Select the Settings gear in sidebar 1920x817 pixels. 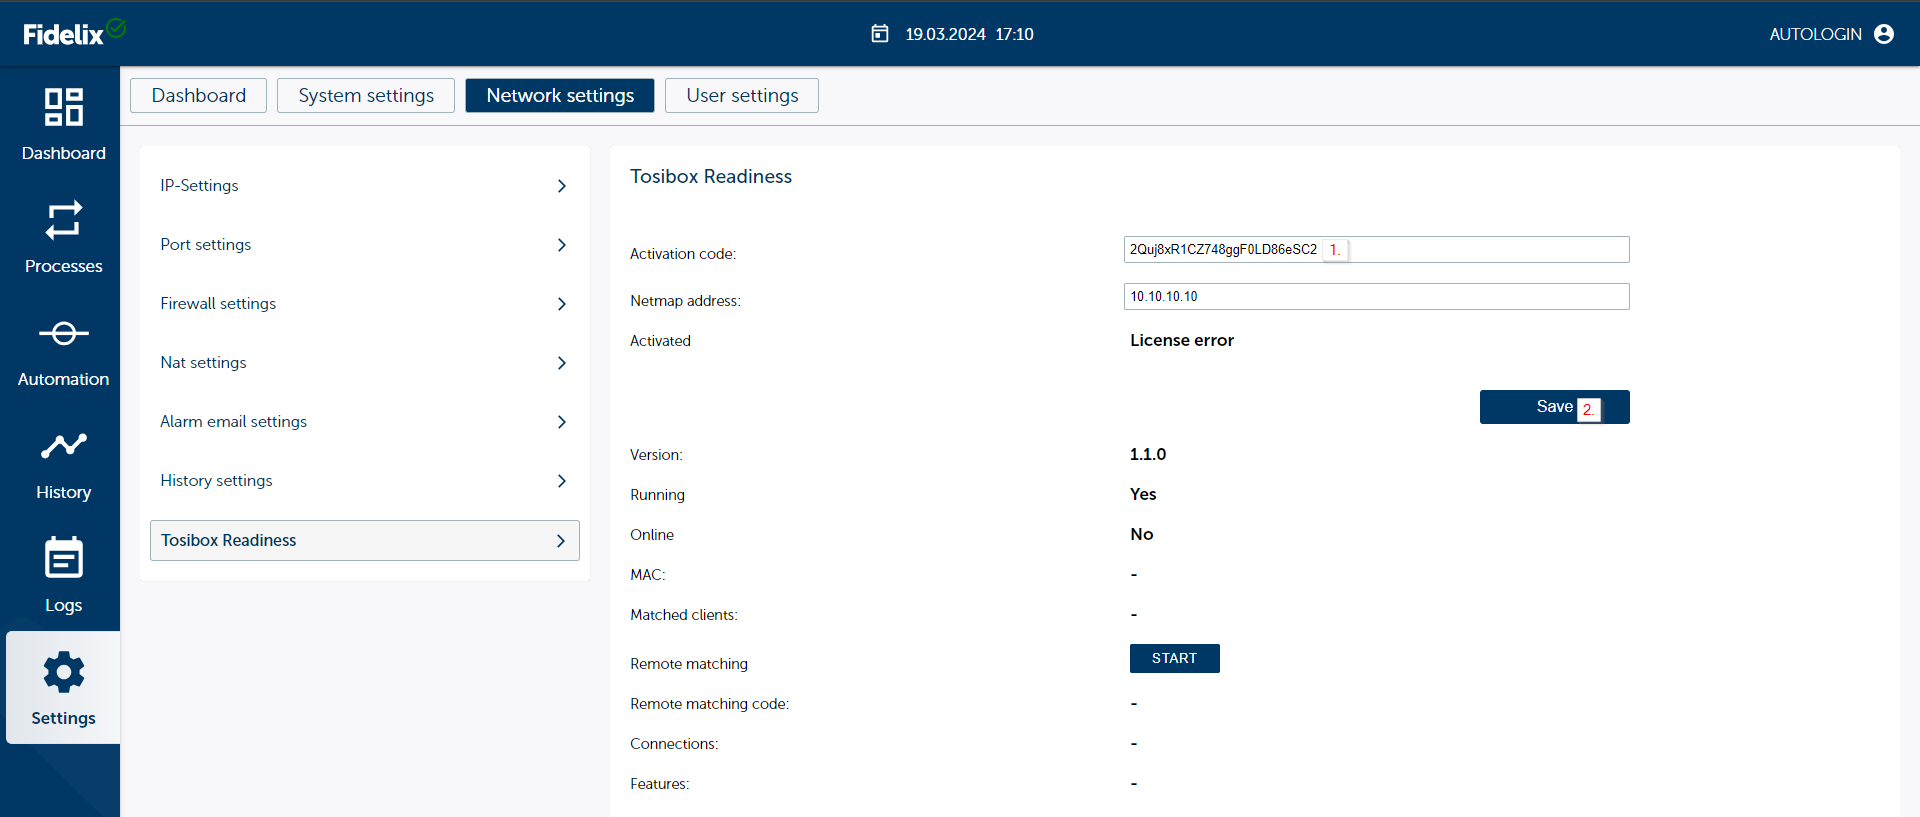pos(63,673)
